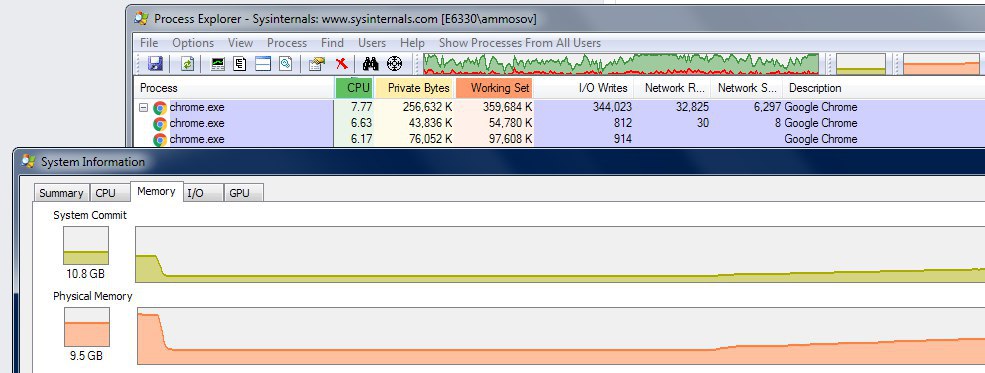This screenshot has height=373, width=985.
Task: Select the chrome.exe row with 7.77 CPU
Action: tap(559, 107)
